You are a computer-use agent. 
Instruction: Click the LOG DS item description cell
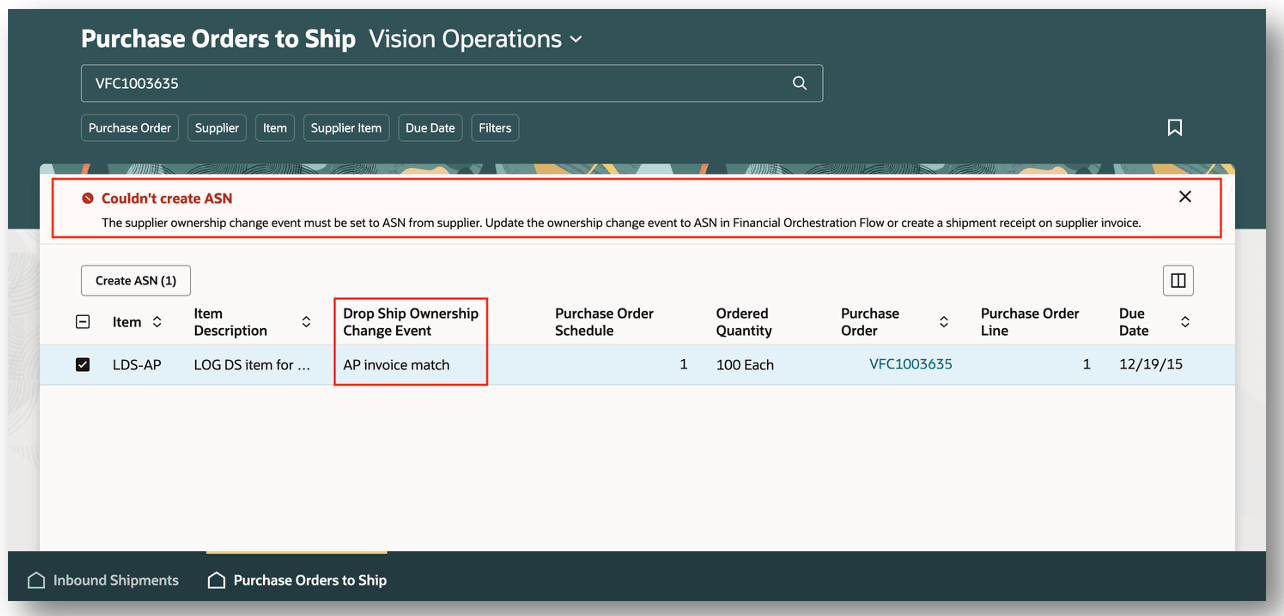252,365
